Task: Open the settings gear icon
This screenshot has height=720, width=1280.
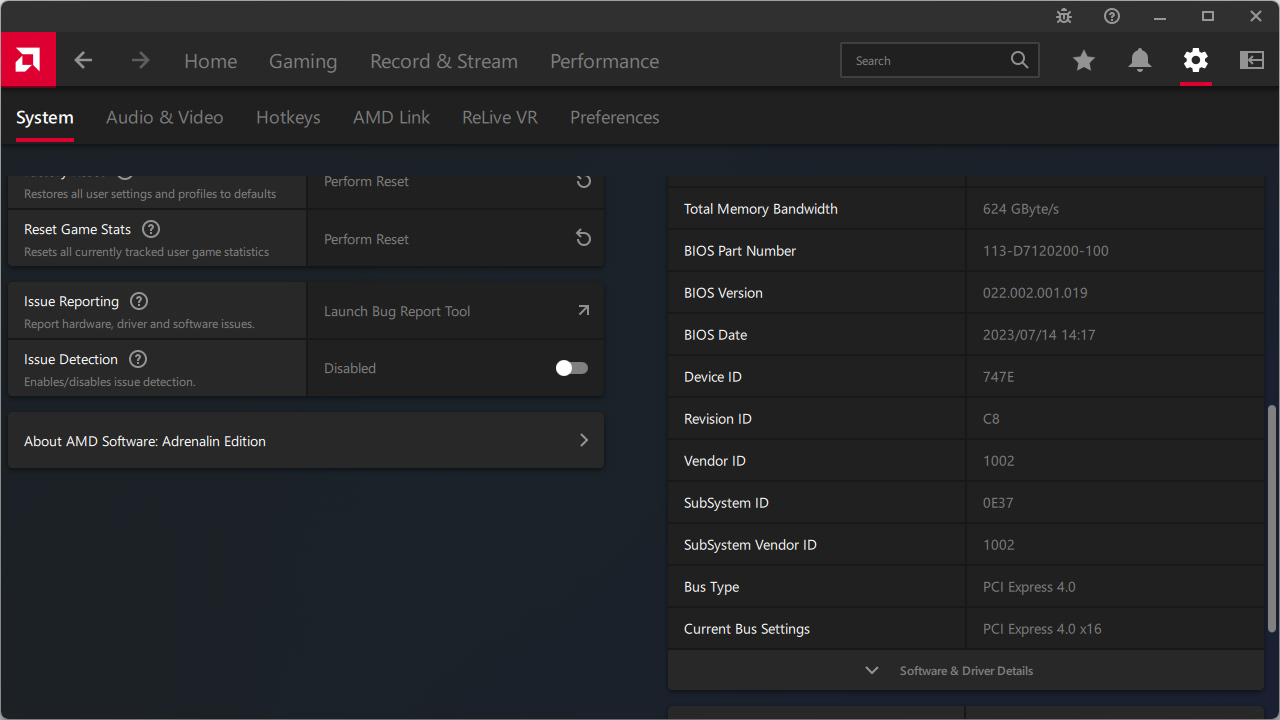Action: [x=1196, y=61]
